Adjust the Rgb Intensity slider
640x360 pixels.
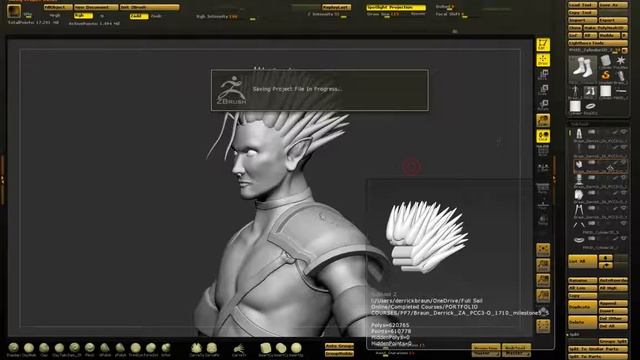[x=227, y=17]
